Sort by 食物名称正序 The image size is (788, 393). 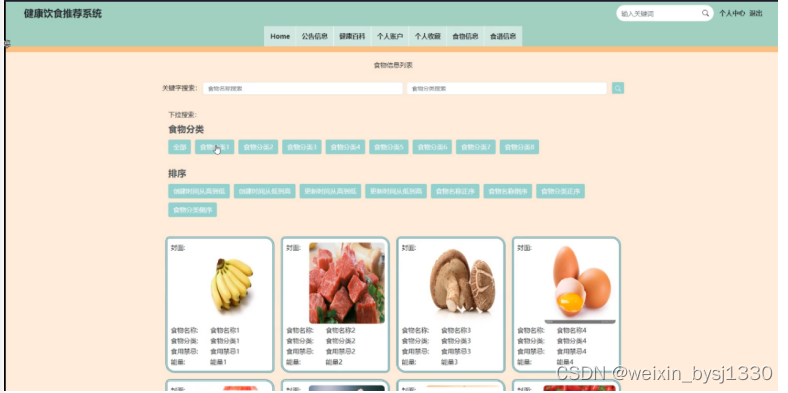click(x=455, y=191)
